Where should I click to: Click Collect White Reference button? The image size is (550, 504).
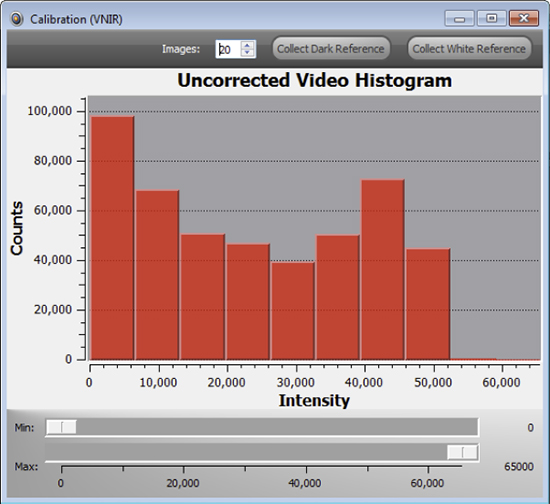click(x=469, y=48)
